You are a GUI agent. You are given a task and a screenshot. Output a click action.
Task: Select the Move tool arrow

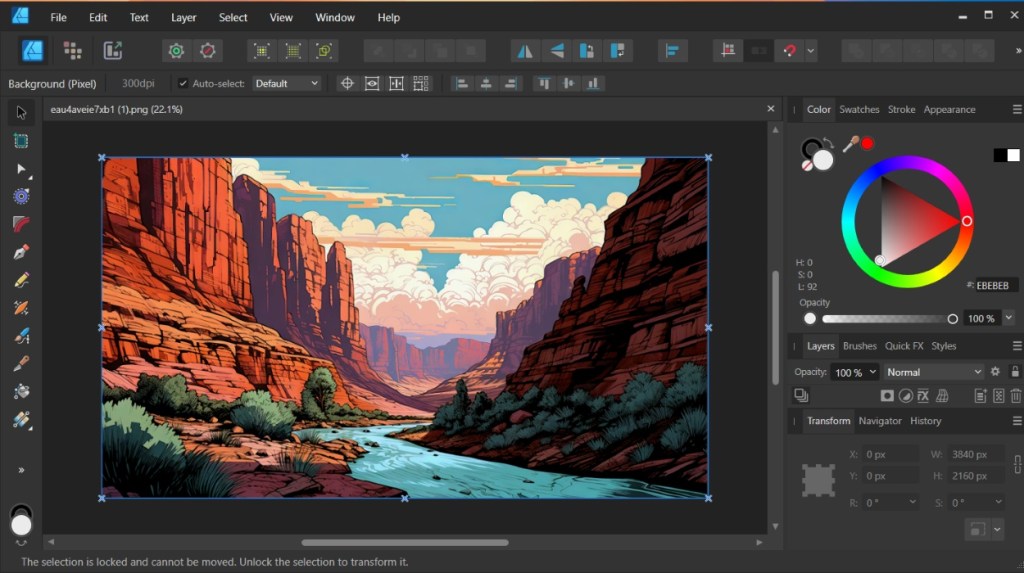[21, 112]
